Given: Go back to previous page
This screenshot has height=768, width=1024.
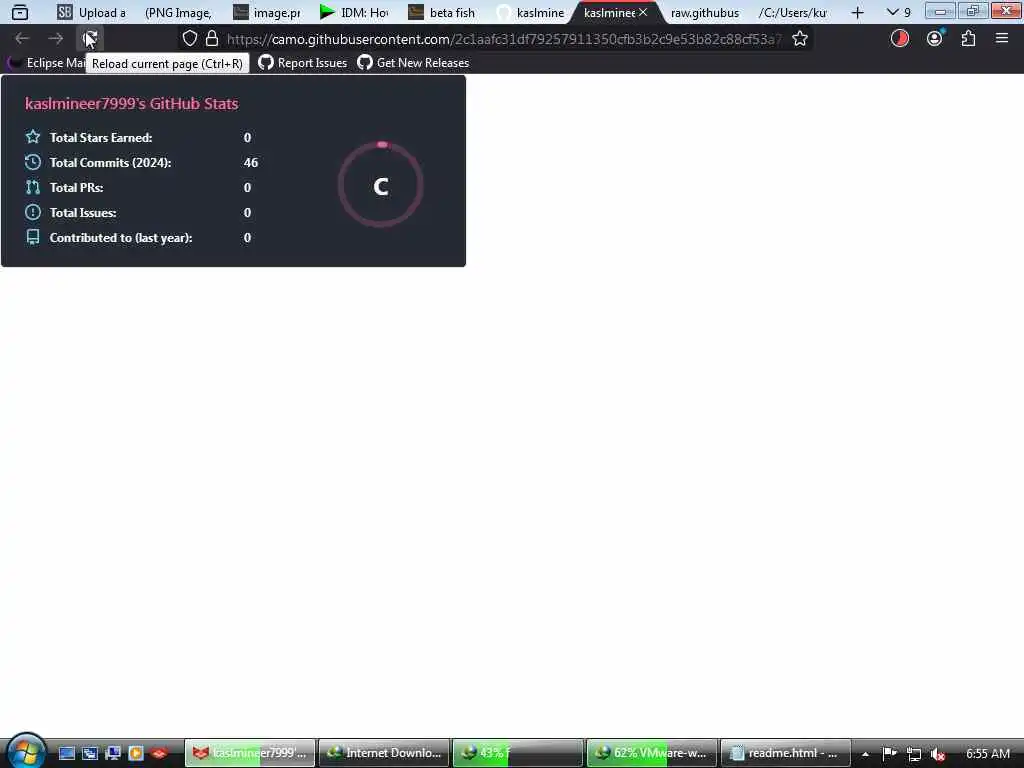Looking at the screenshot, I should pyautogui.click(x=22, y=39).
